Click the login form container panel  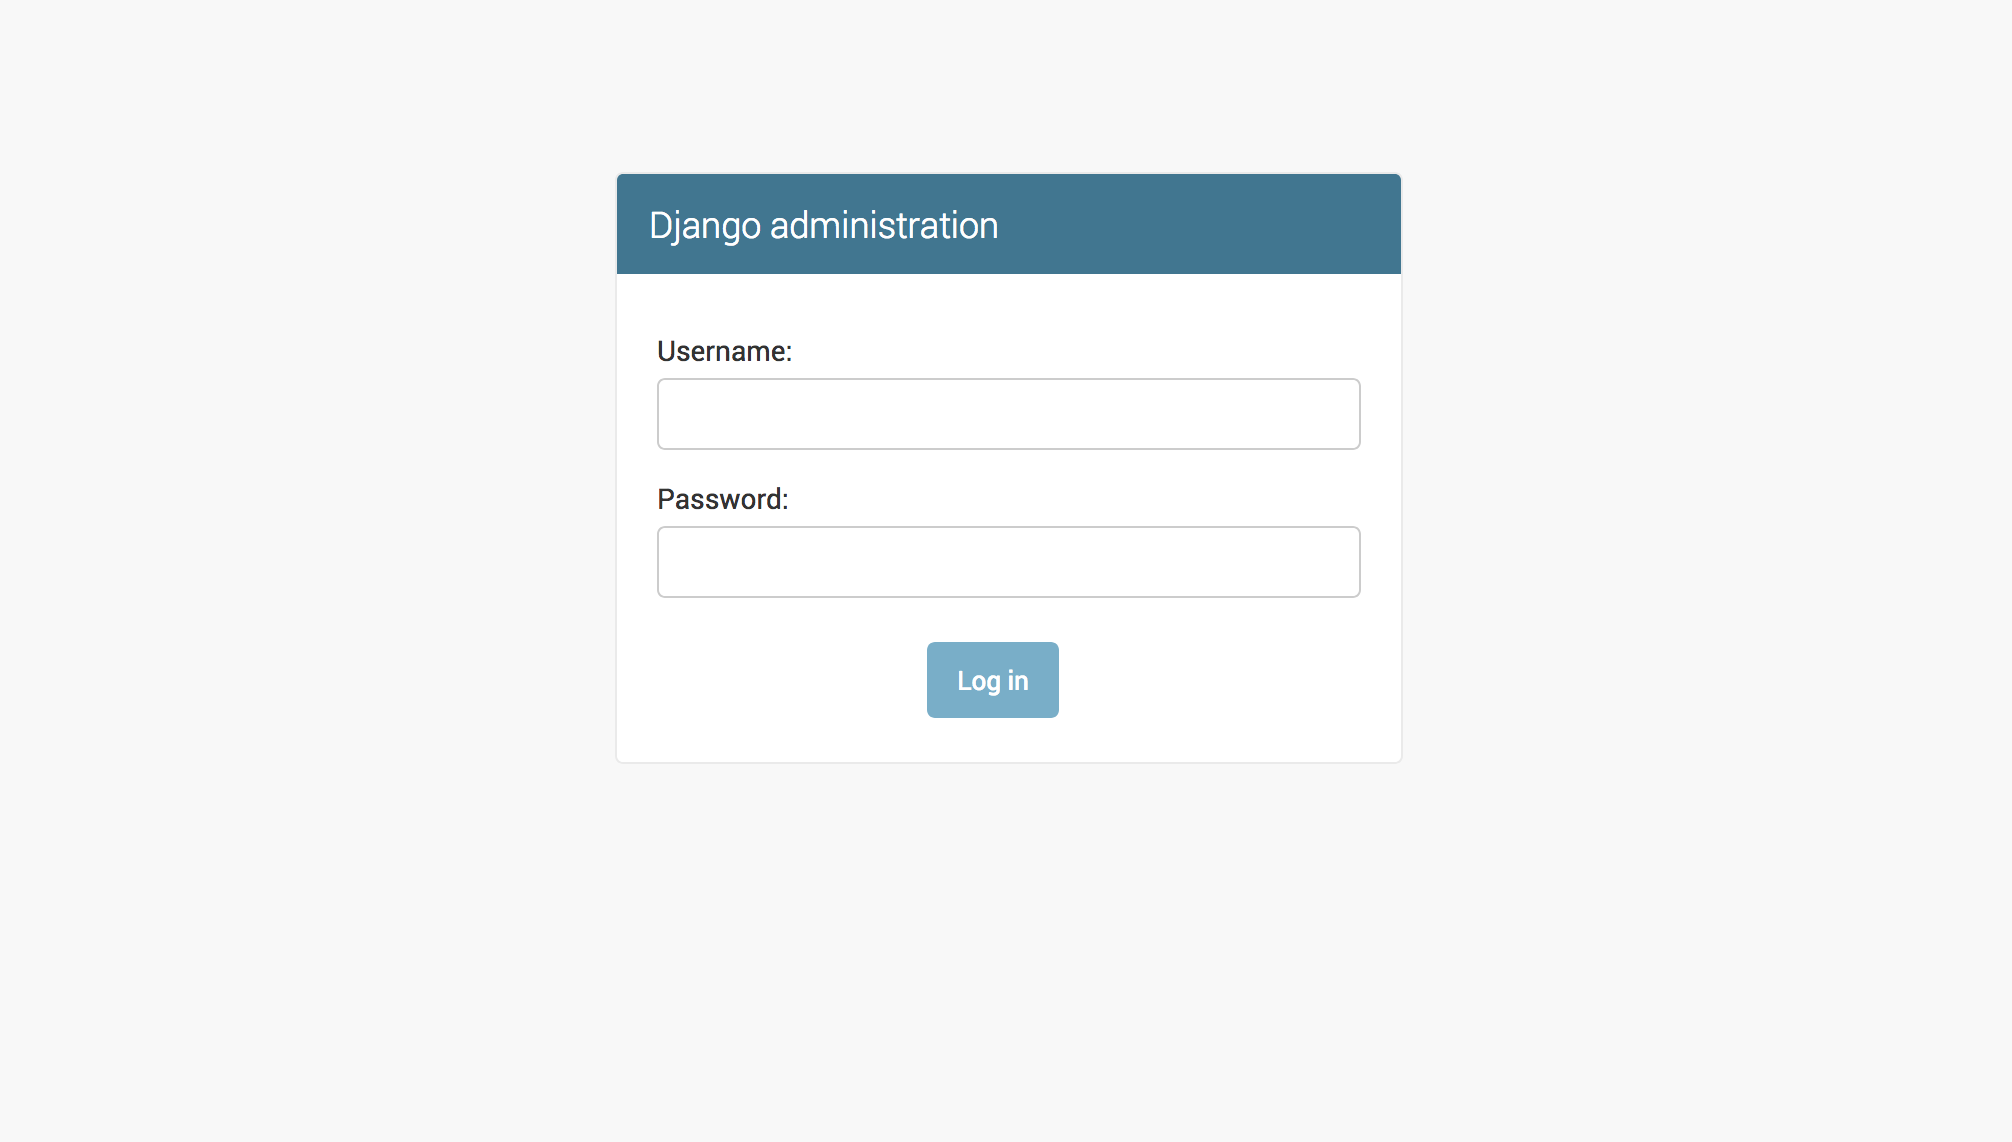point(1007,467)
